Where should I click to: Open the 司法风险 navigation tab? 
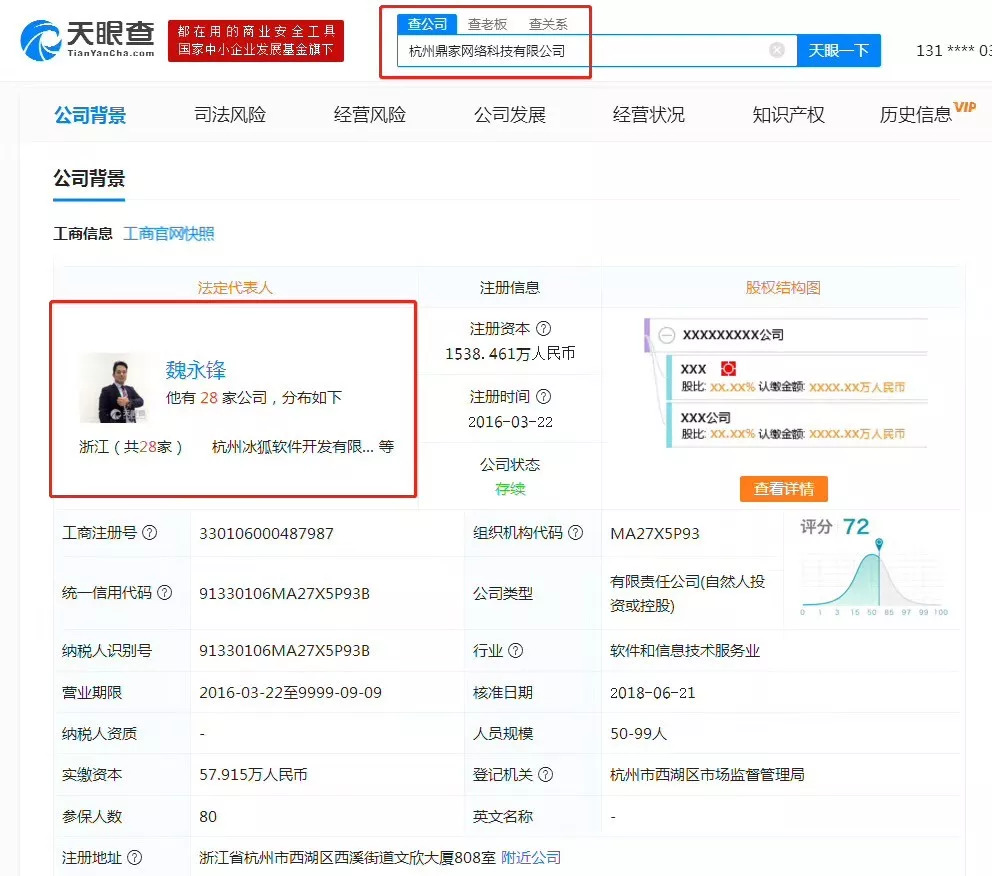pos(230,114)
